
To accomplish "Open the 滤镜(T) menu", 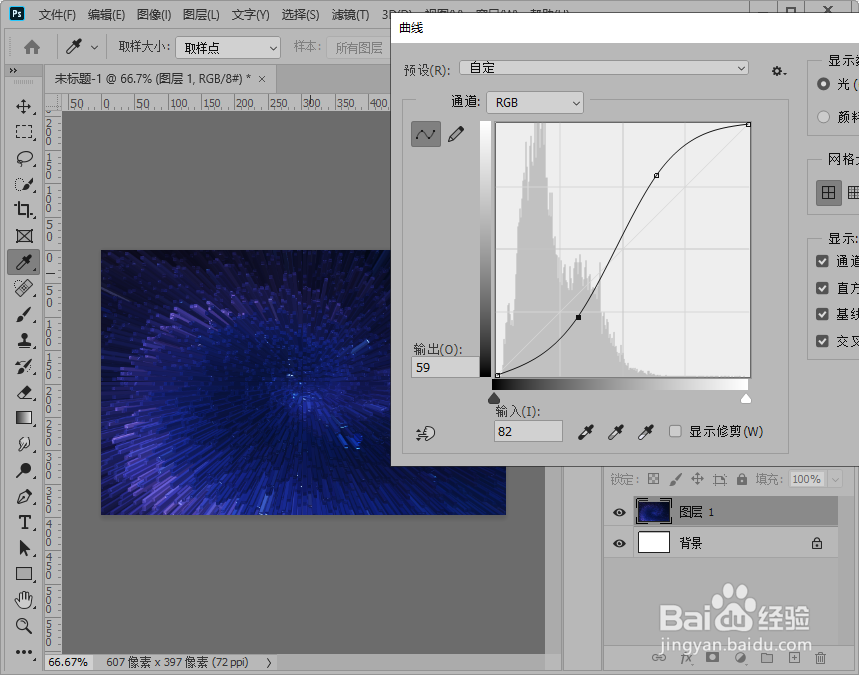I will [350, 15].
